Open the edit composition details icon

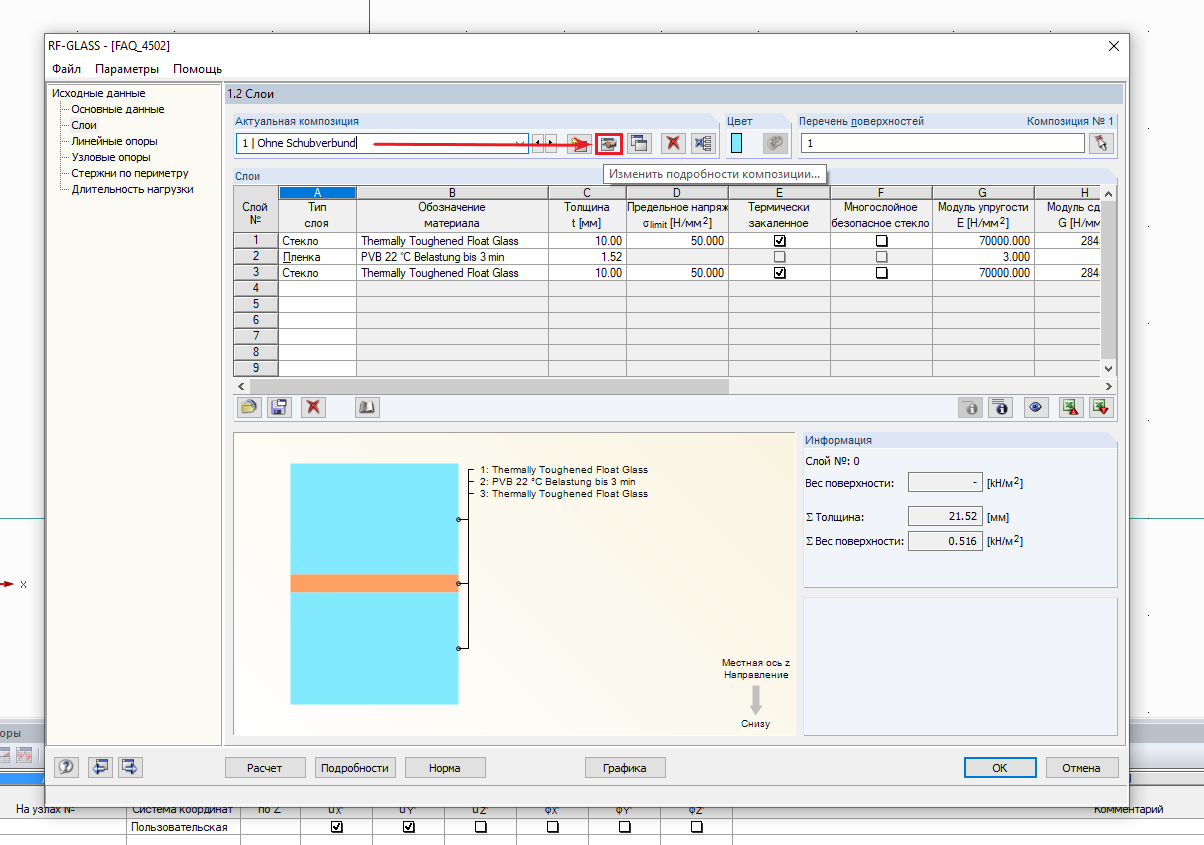coord(608,144)
